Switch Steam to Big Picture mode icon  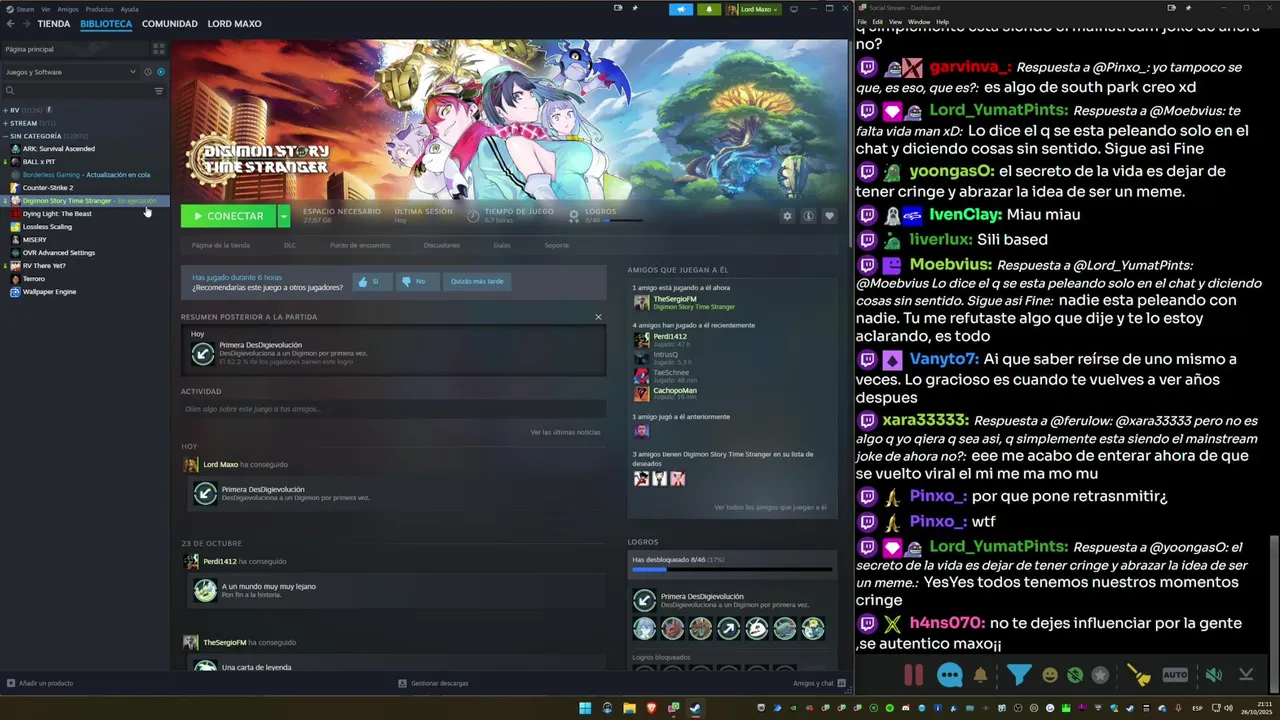tap(794, 9)
